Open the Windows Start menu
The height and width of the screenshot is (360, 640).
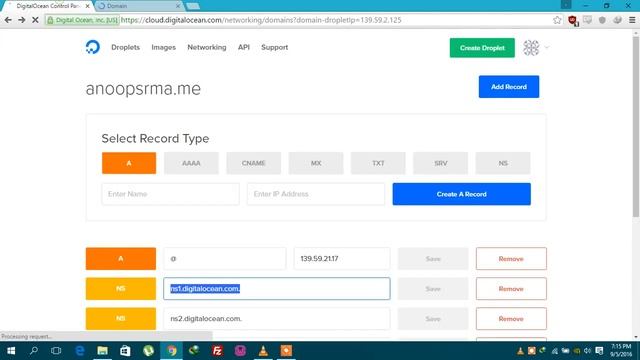coord(11,351)
